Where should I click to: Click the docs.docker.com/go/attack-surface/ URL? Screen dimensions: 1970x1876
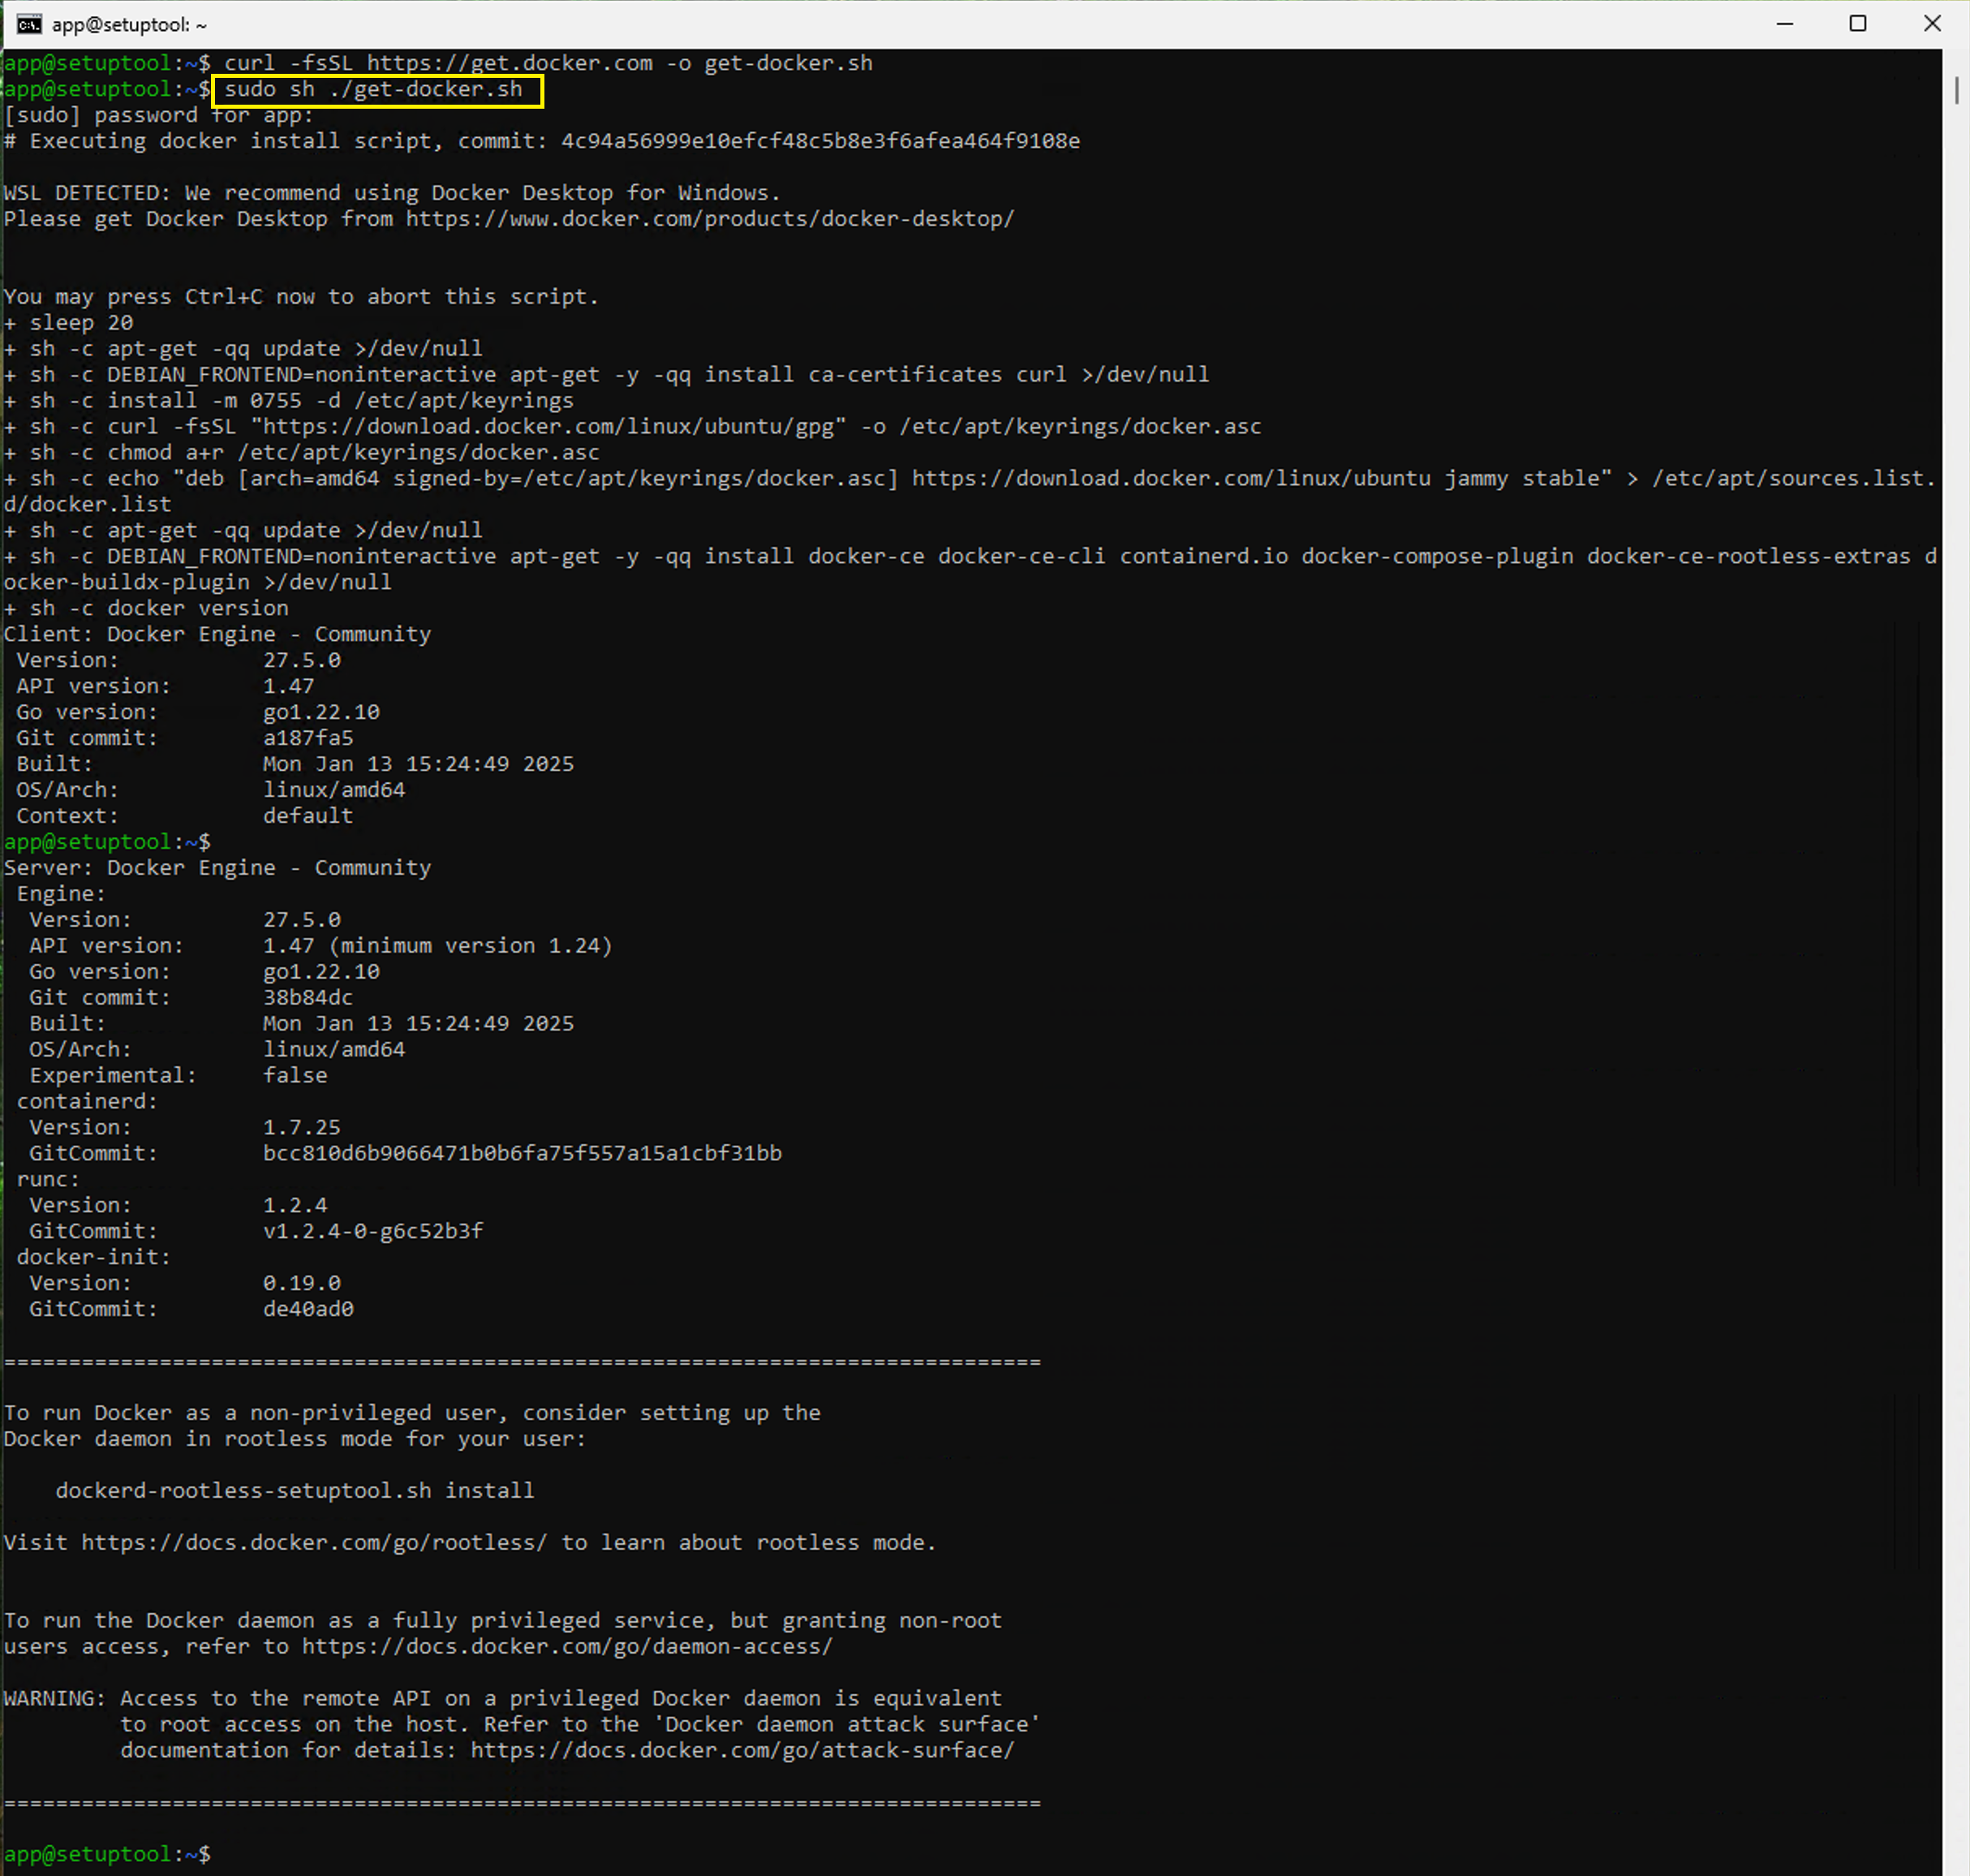coord(743,1751)
